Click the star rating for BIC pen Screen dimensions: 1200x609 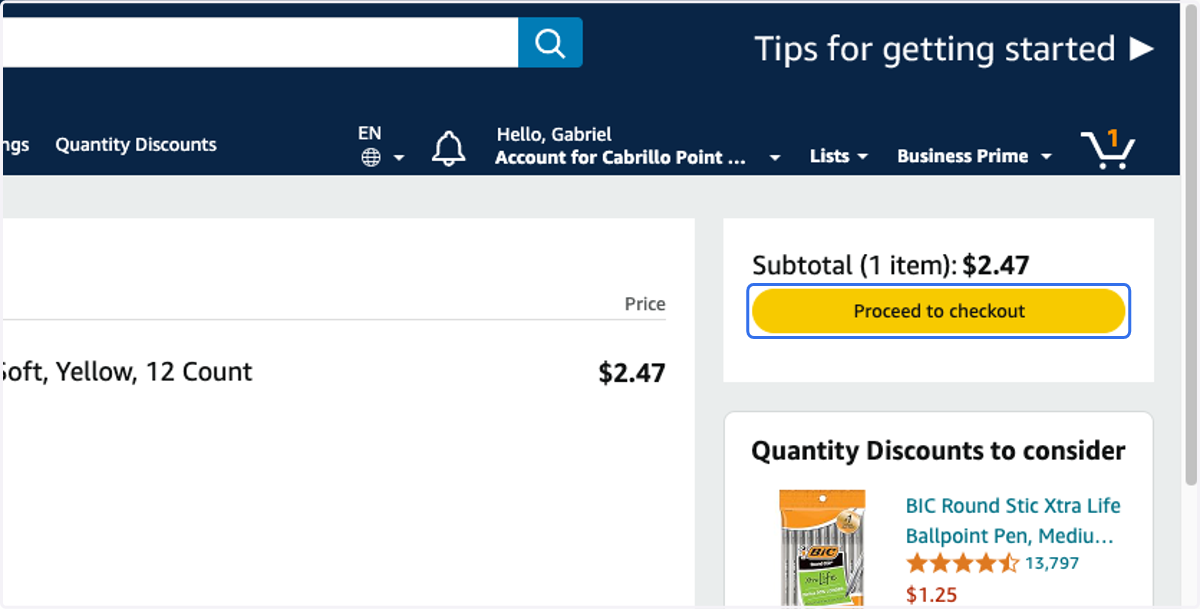961,563
